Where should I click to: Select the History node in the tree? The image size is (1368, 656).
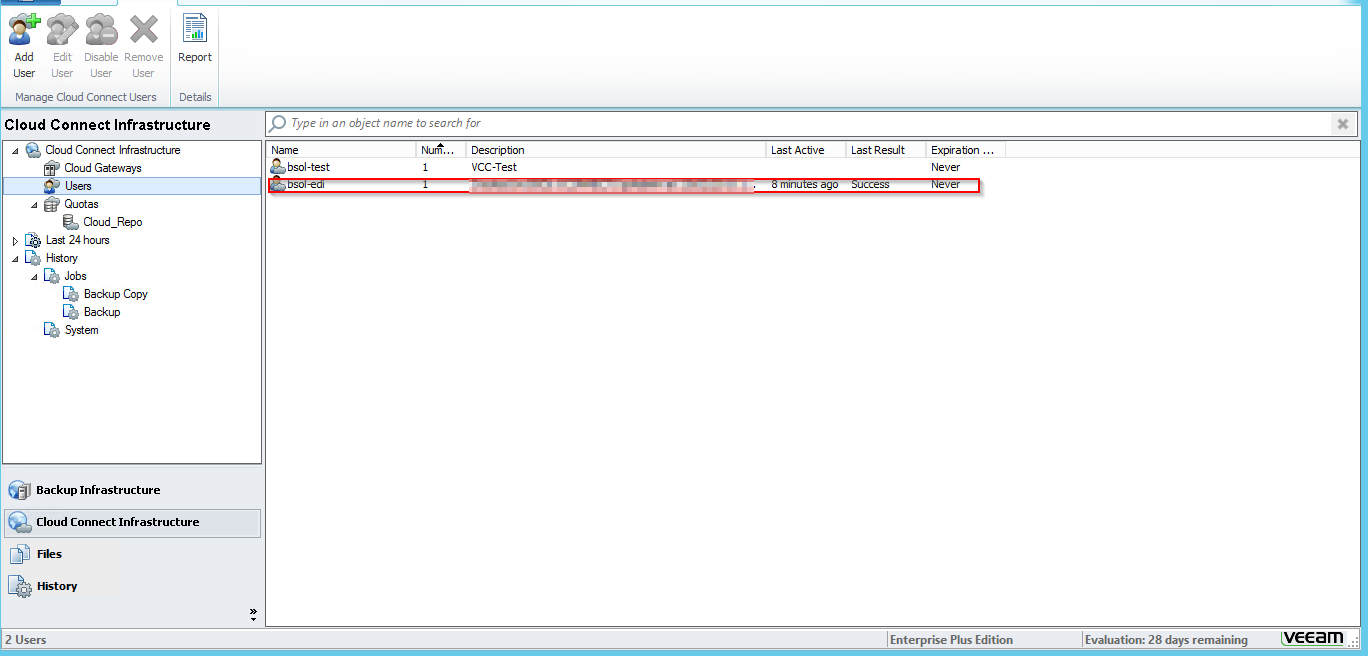tap(62, 258)
